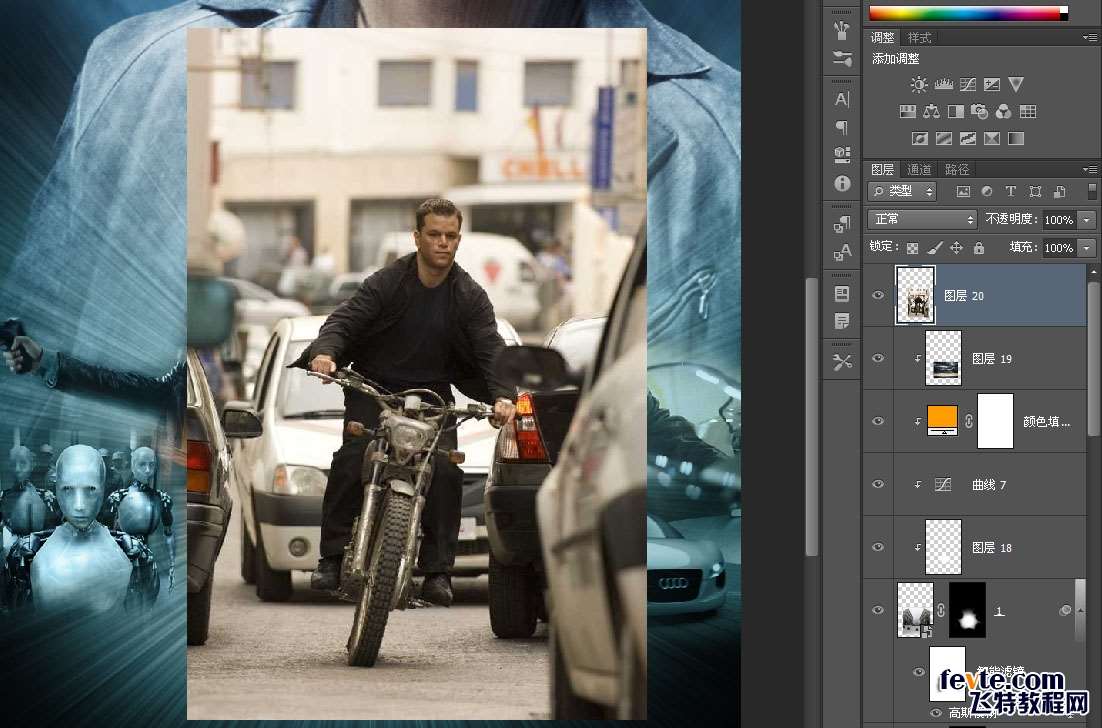1102x728 pixels.
Task: Add a Photo Filter adjustment
Action: click(980, 112)
